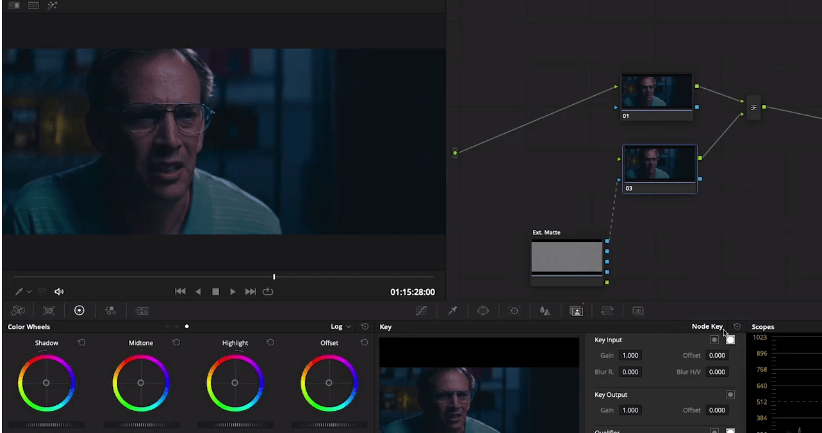This screenshot has width=822, height=433.
Task: Click the parallel mixer node
Action: coord(753,107)
